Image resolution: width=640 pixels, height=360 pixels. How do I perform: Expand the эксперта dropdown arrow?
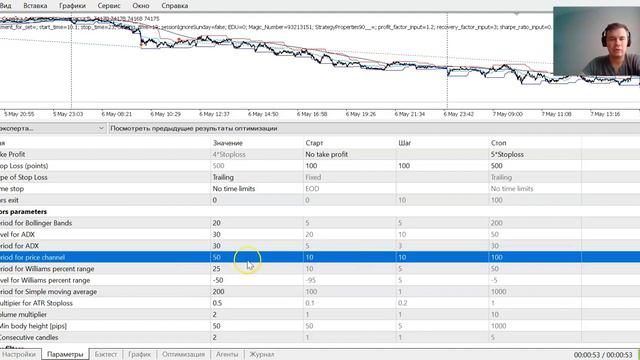click(x=101, y=128)
